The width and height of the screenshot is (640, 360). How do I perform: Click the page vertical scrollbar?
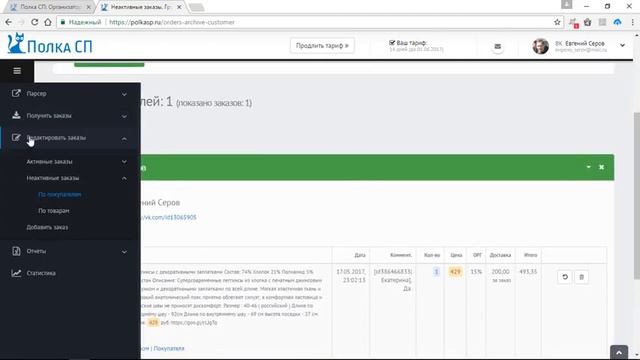(x=636, y=196)
